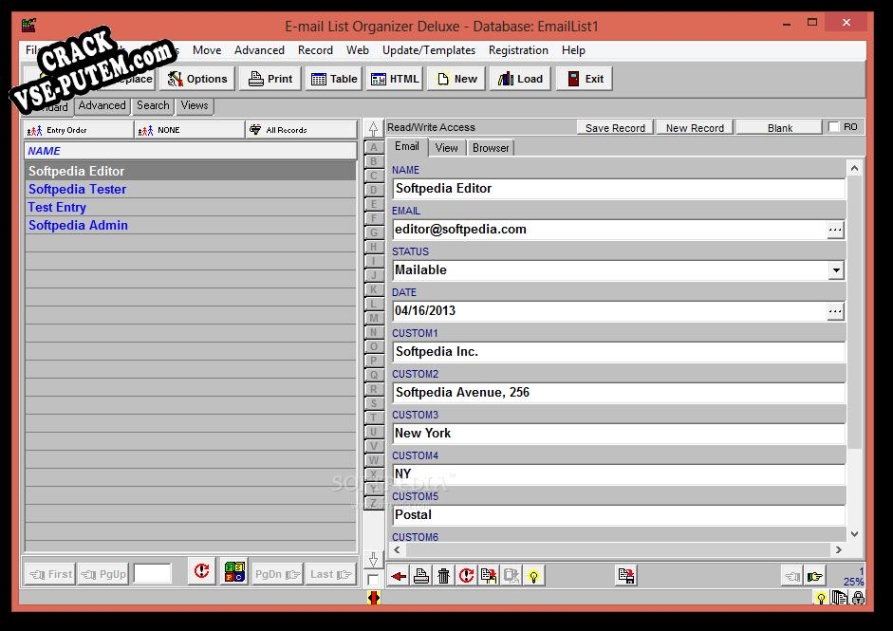Switch to the View tab in record panel

pyautogui.click(x=446, y=148)
